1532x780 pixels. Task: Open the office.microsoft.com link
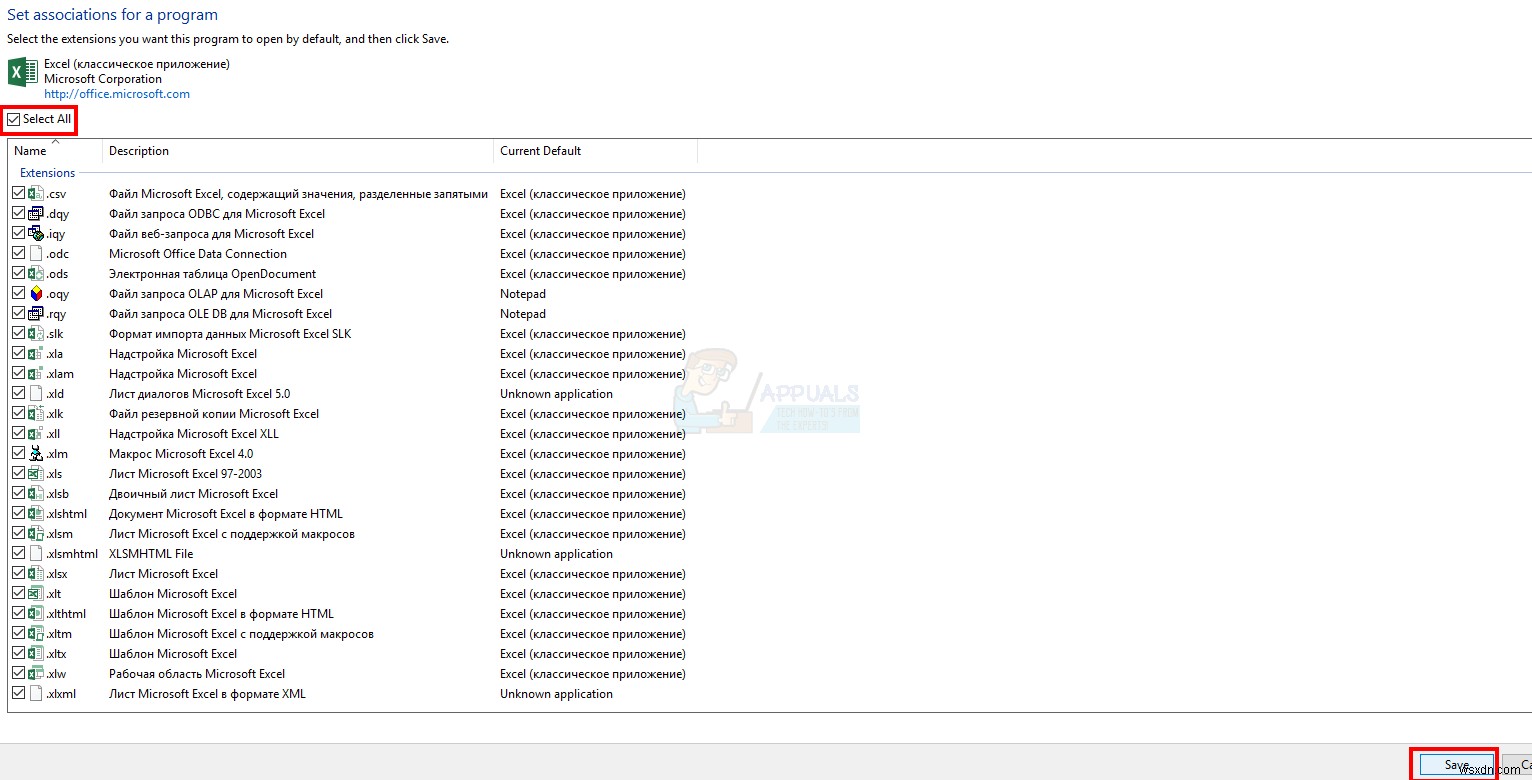117,94
